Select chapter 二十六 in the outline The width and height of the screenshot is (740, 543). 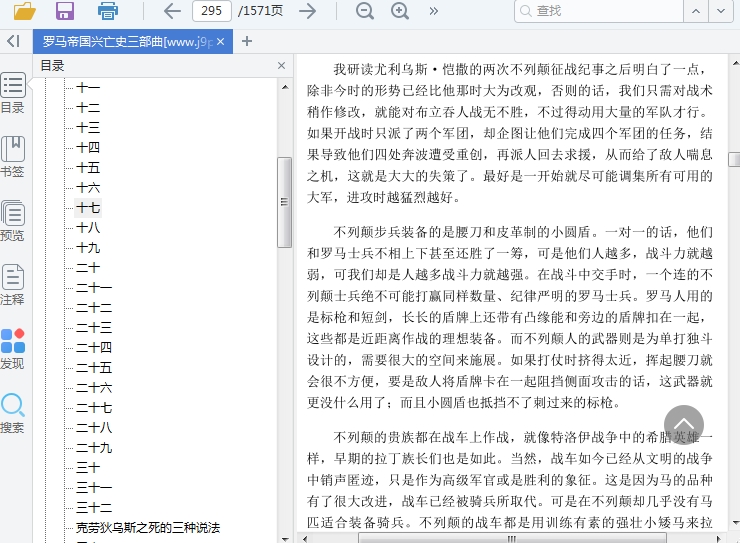click(x=94, y=388)
